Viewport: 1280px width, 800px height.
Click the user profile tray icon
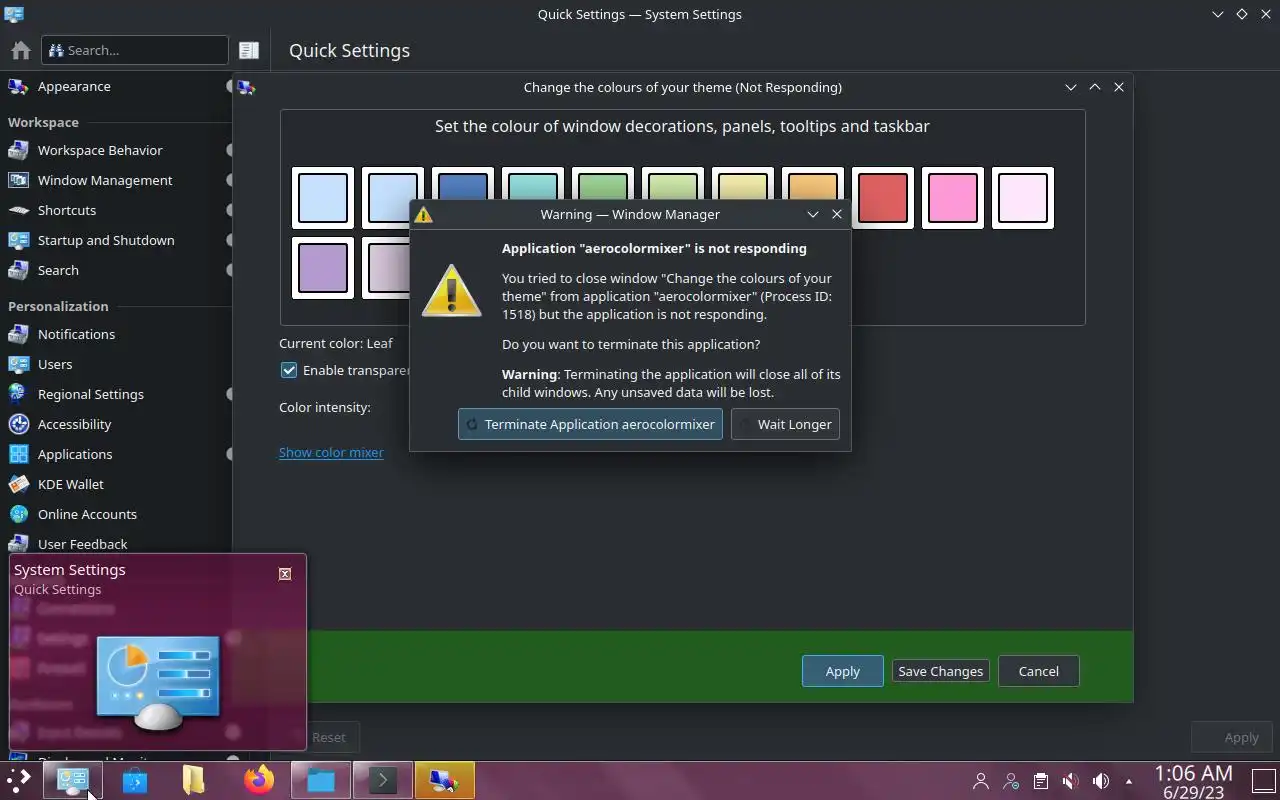(x=981, y=781)
